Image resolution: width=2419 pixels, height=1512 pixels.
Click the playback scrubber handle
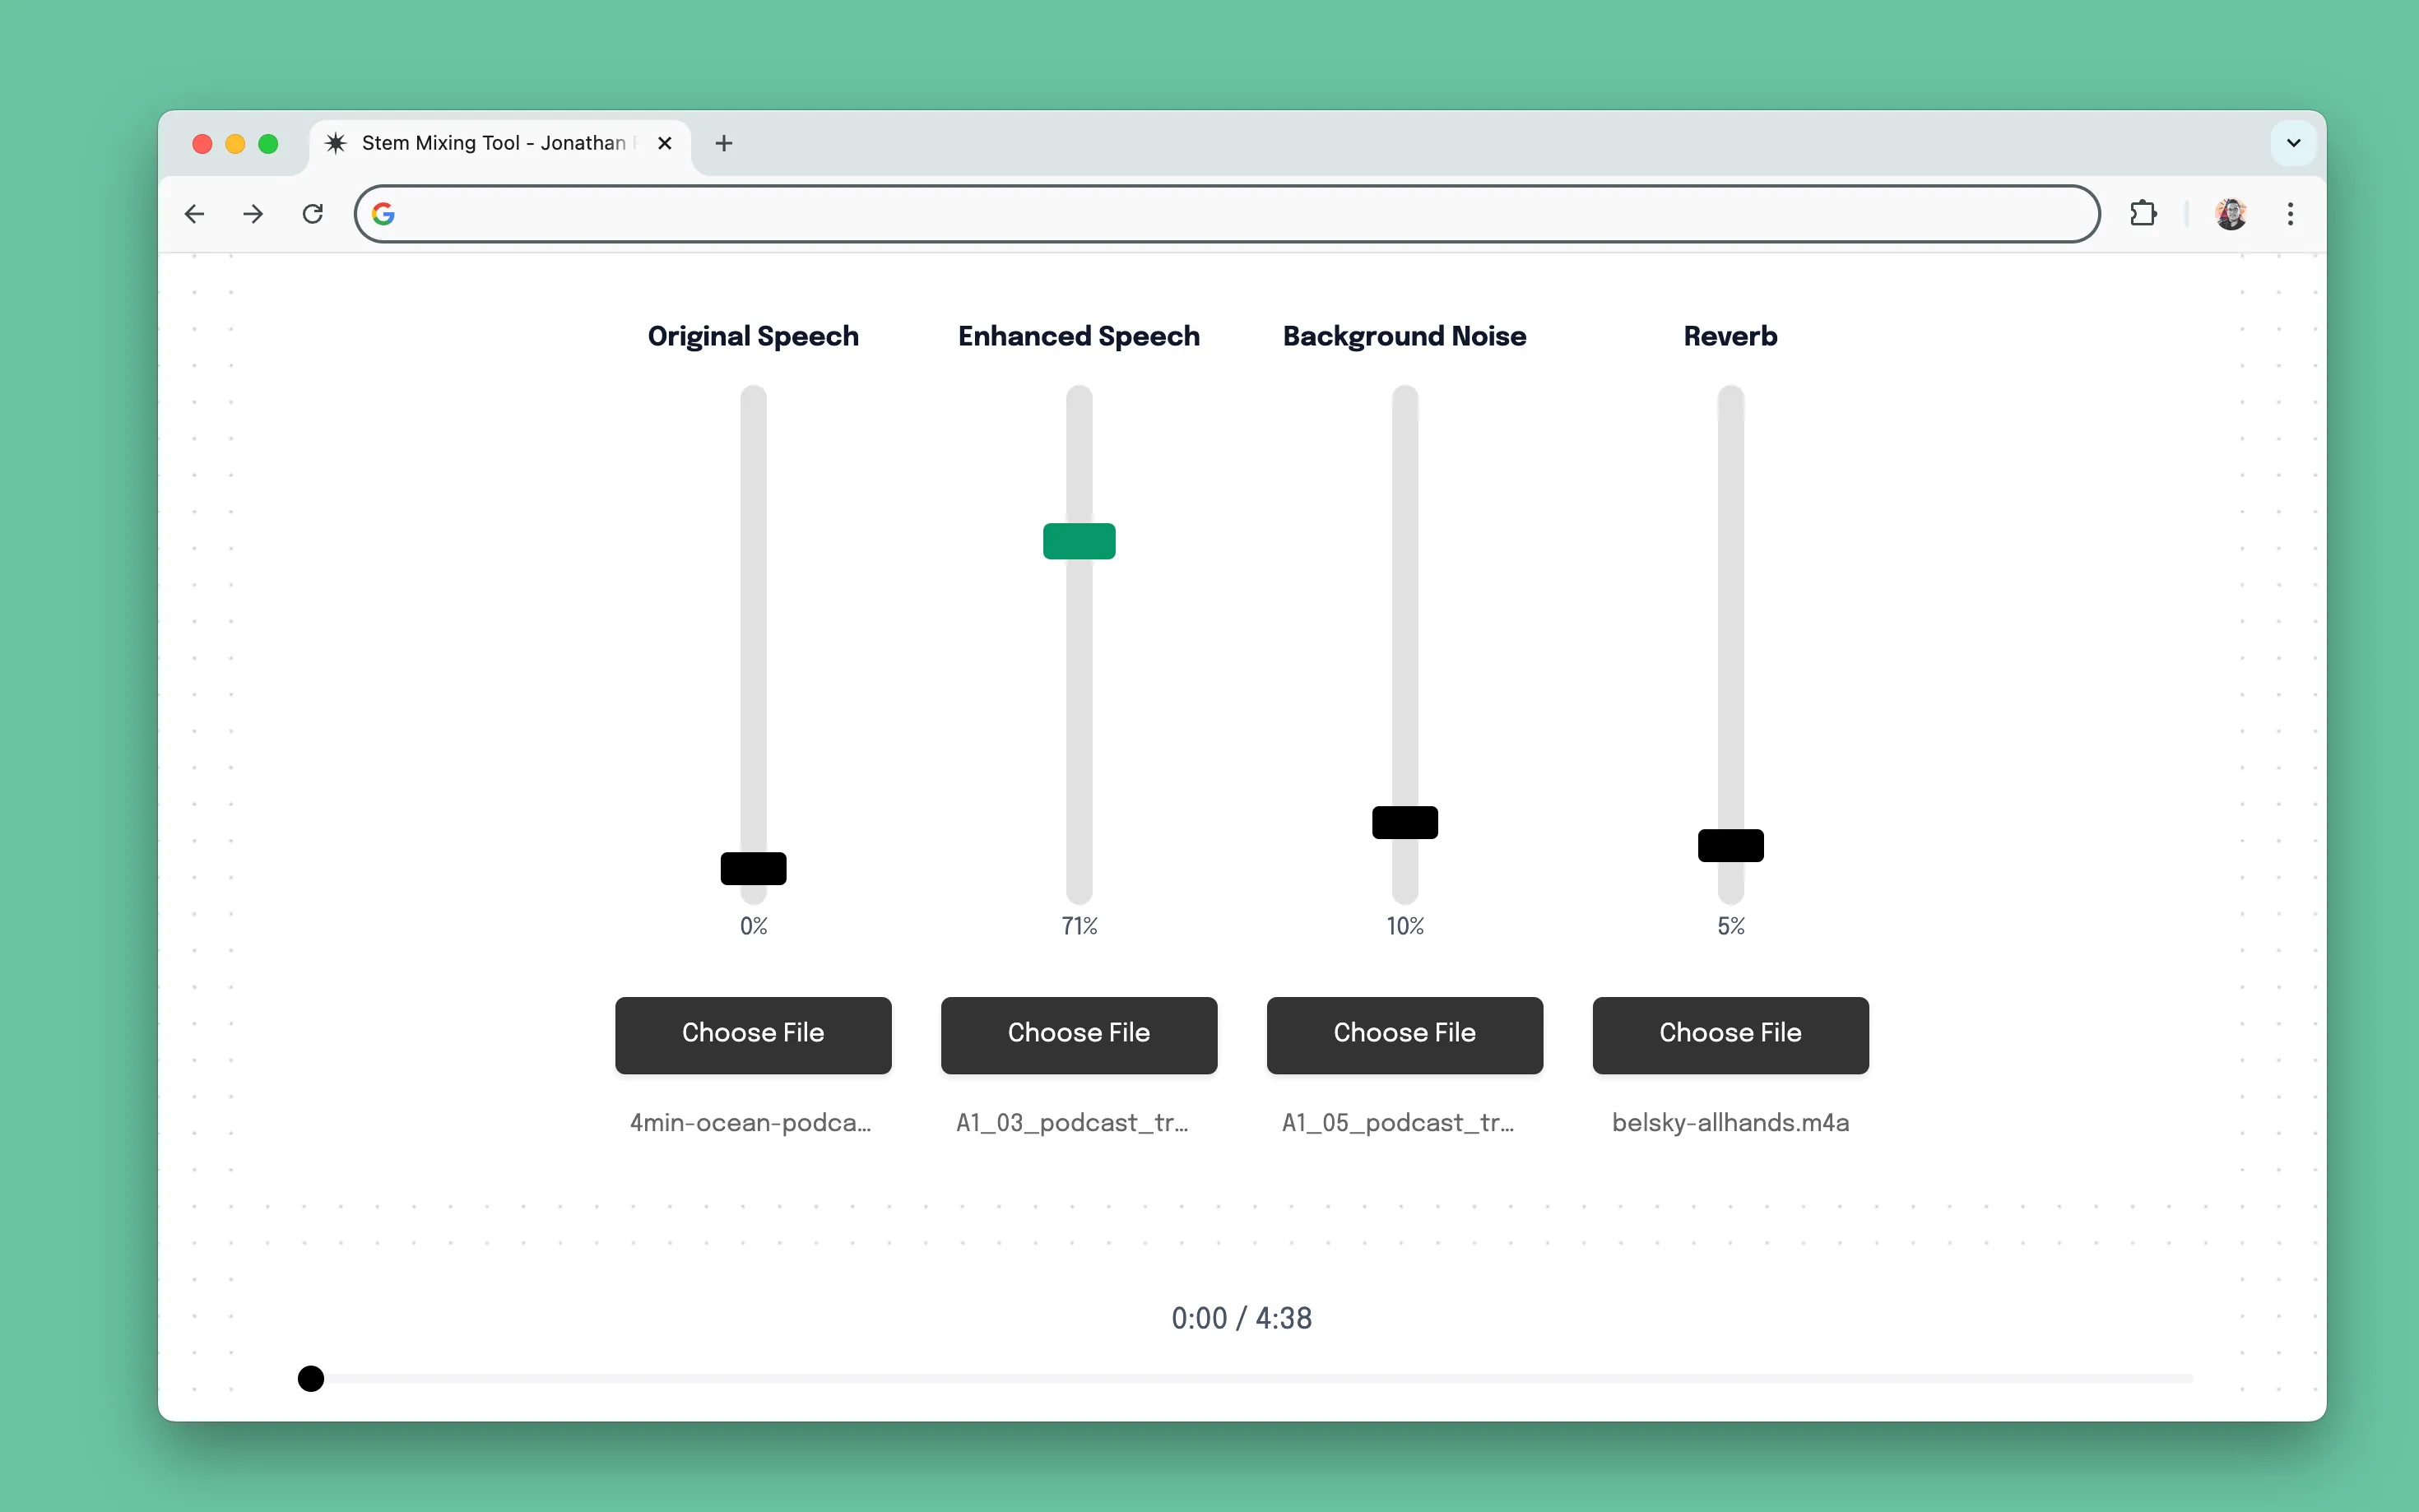[311, 1378]
